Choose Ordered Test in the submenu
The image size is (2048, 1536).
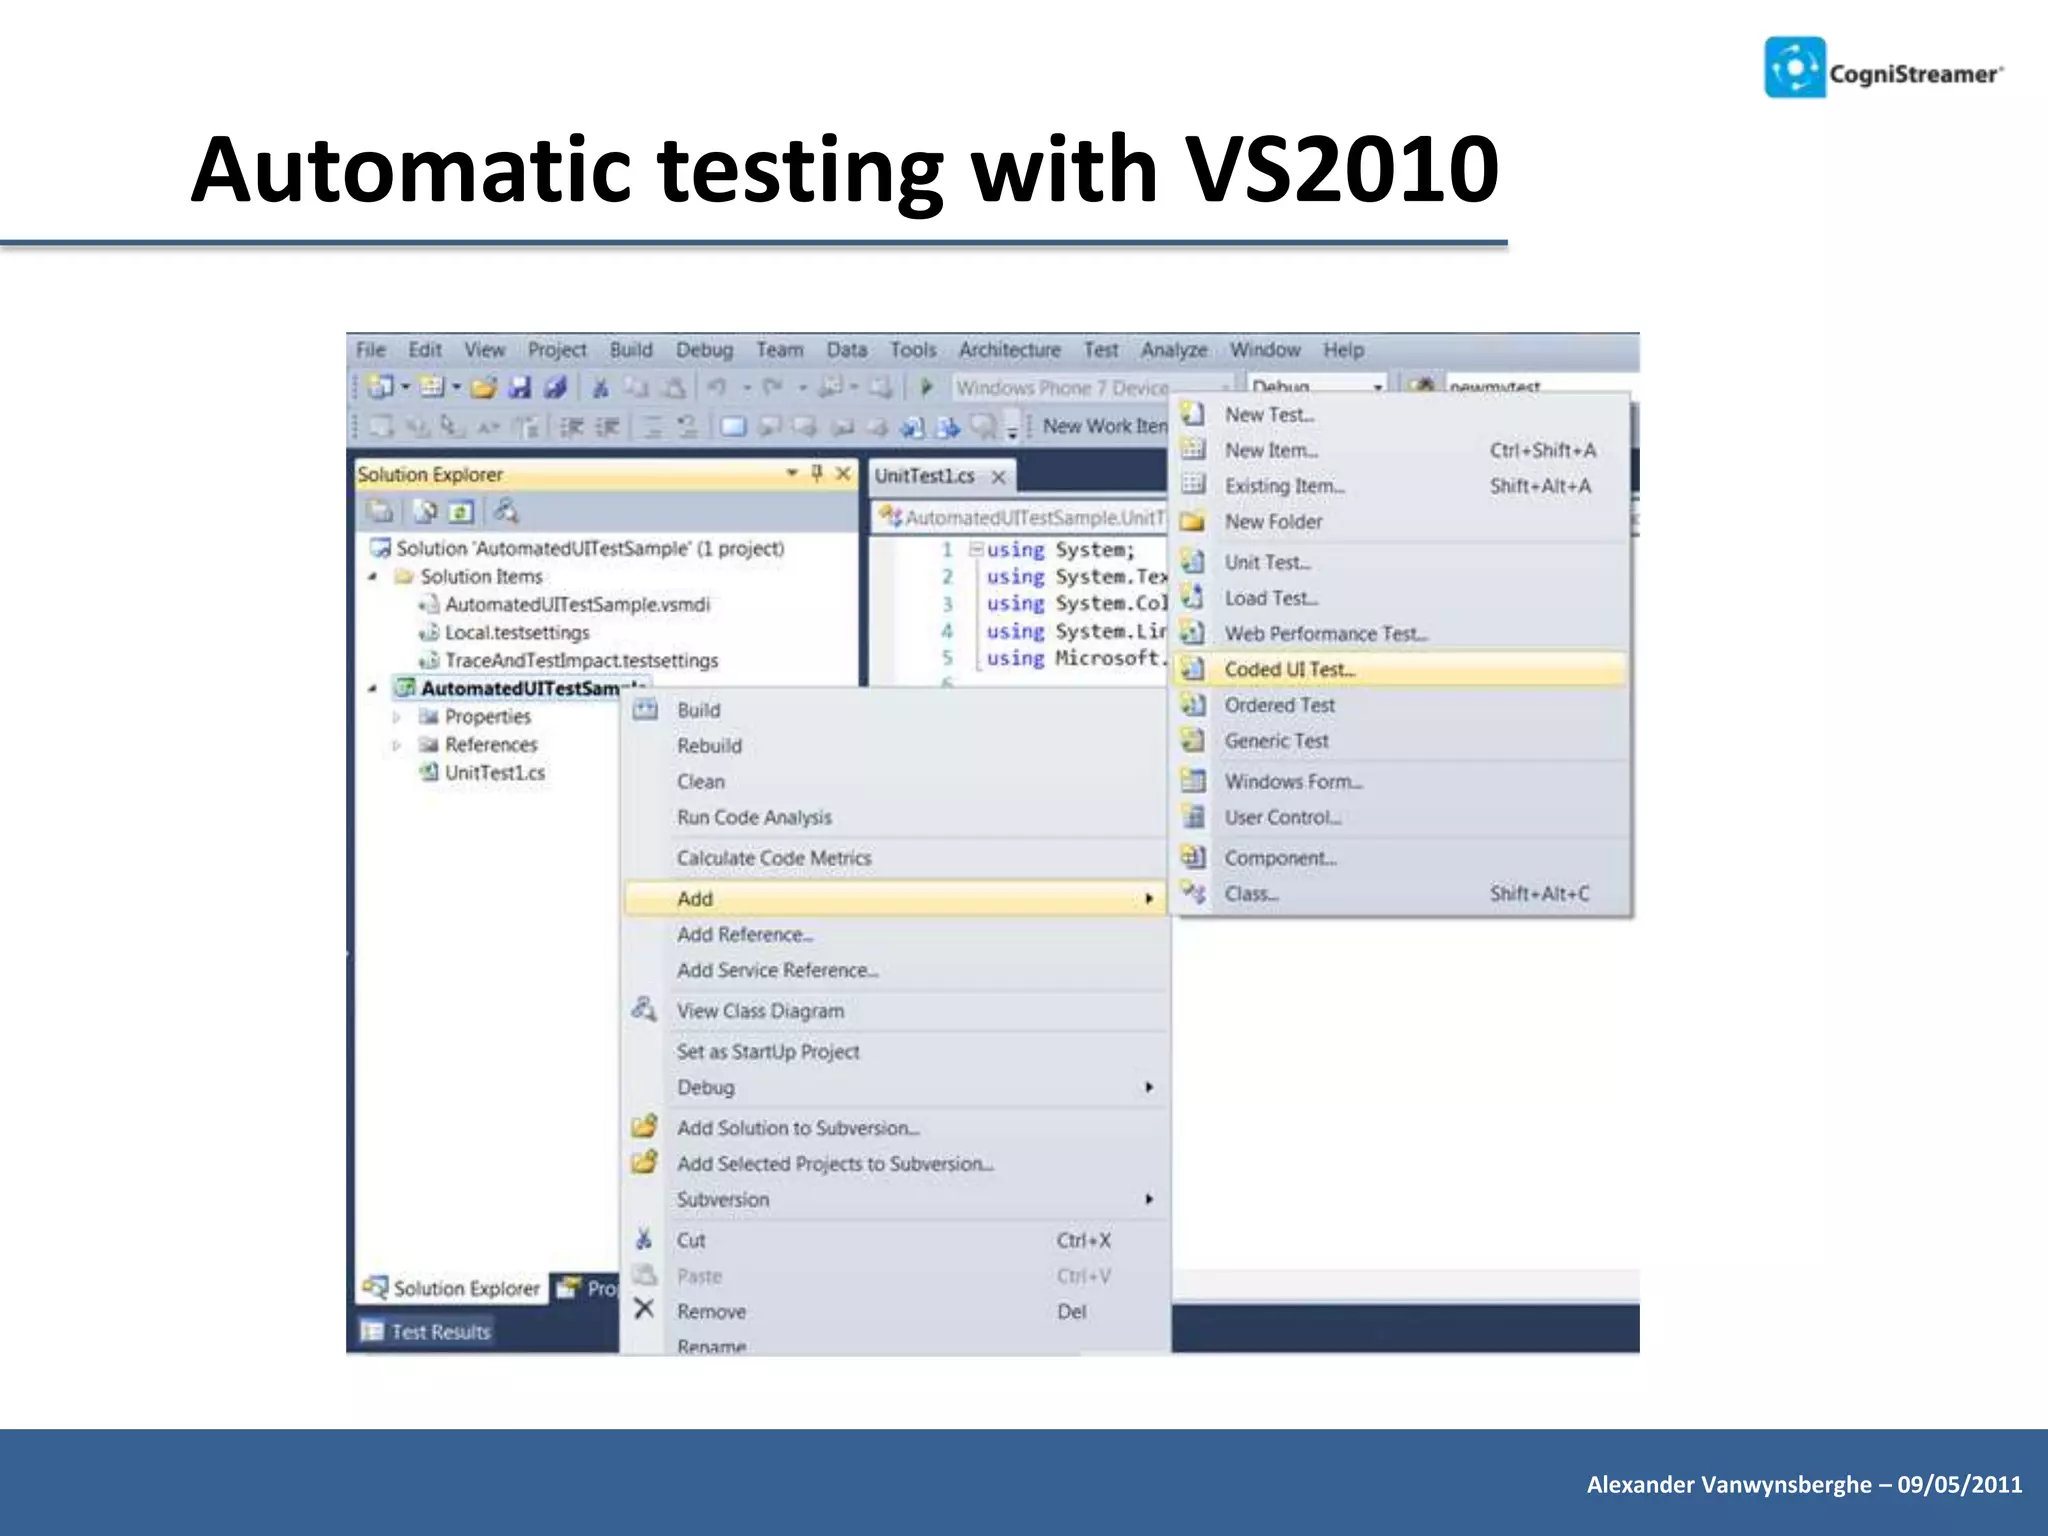coord(1399,705)
